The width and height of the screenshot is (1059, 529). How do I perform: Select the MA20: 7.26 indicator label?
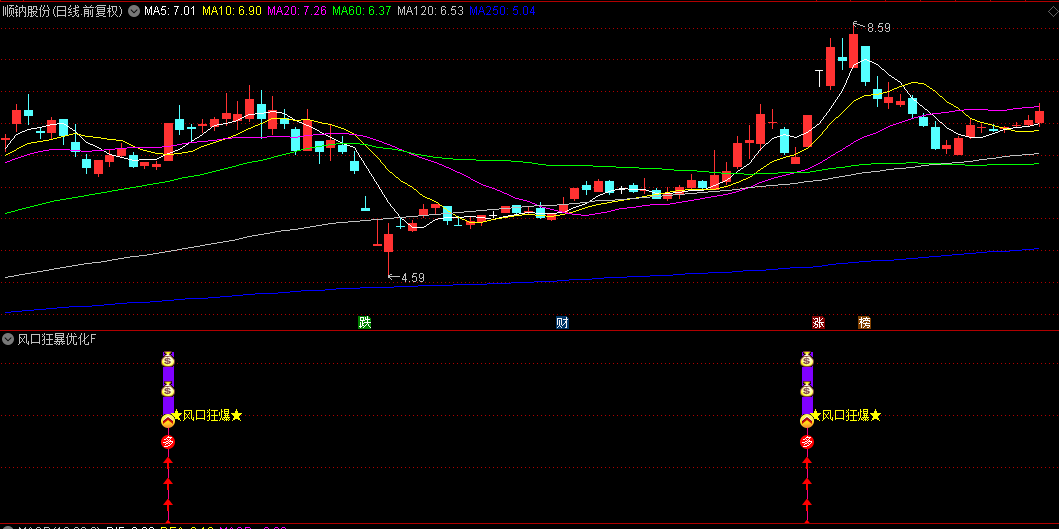pos(296,11)
